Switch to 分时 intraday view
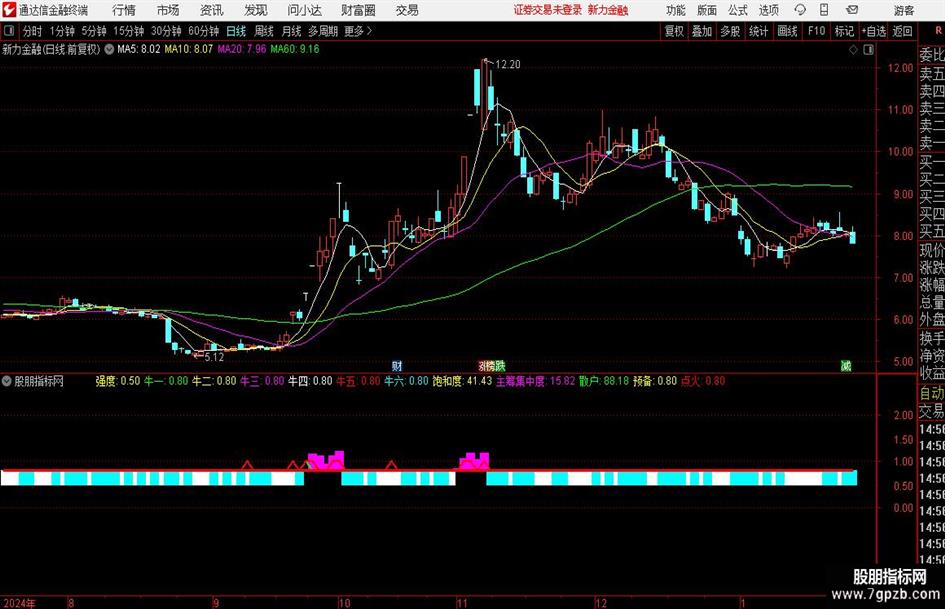This screenshot has height=609, width=945. [x=33, y=31]
